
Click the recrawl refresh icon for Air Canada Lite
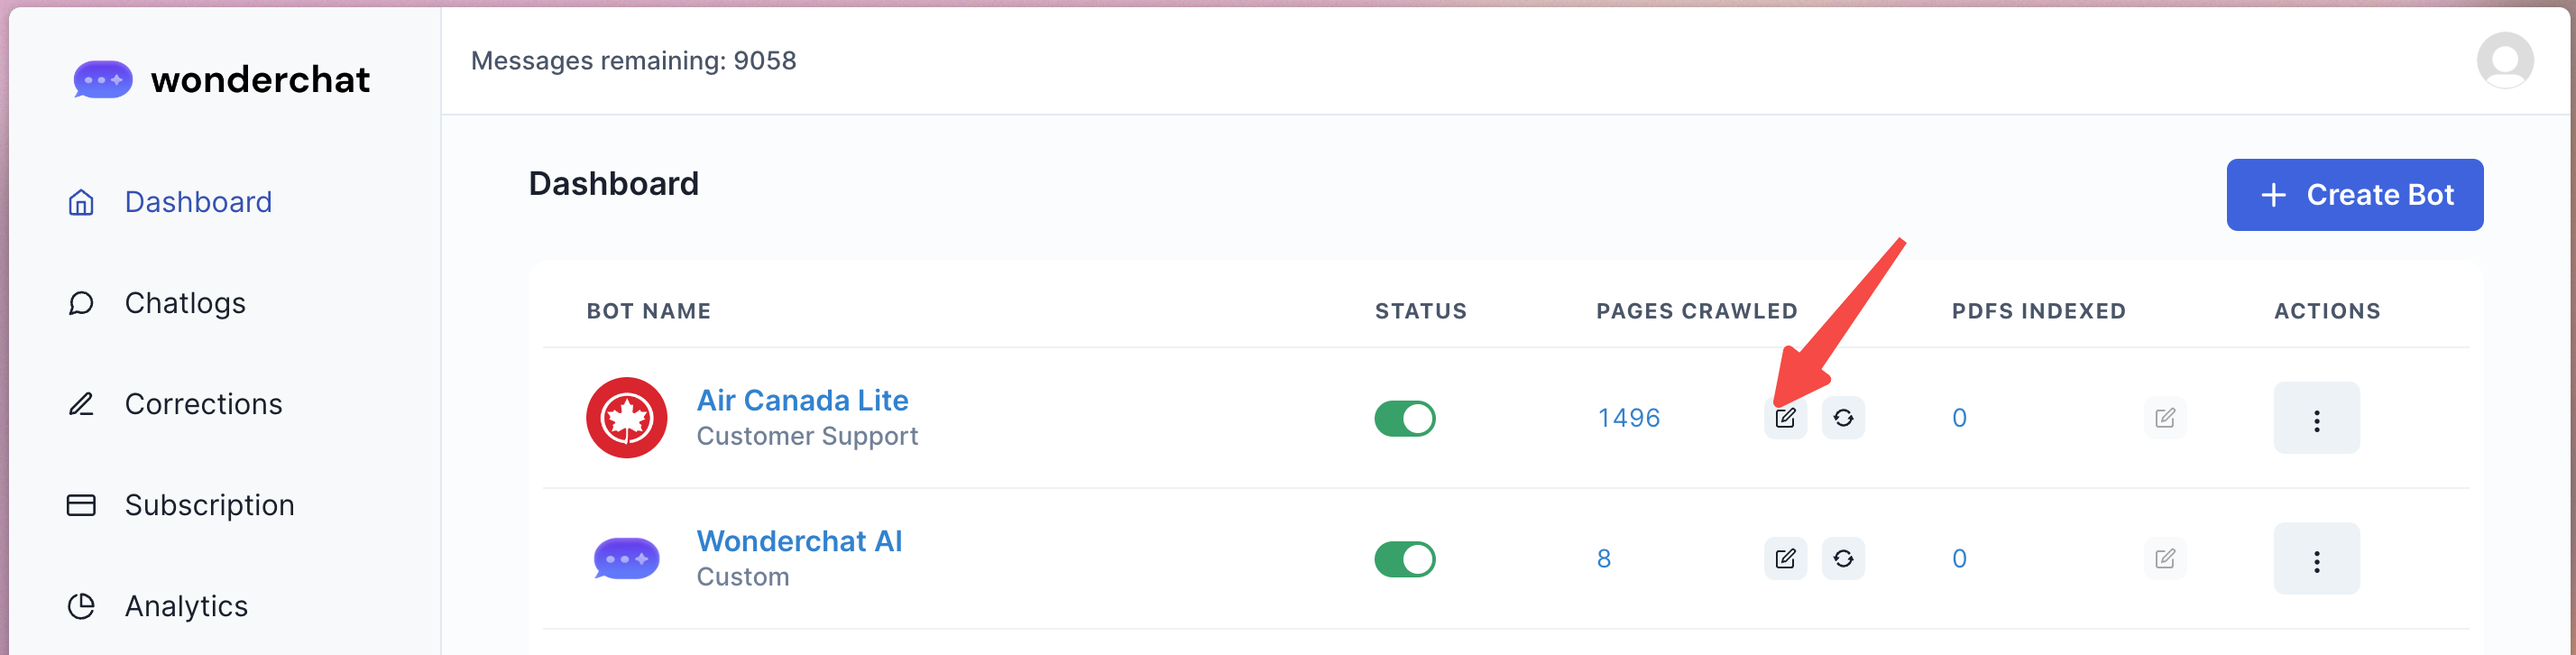[x=1843, y=418]
